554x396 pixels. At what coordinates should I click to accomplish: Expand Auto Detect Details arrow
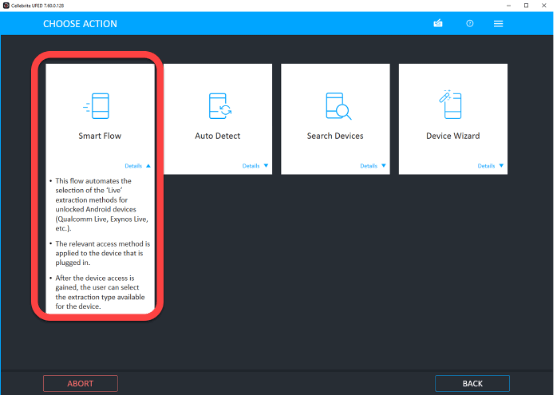click(266, 166)
